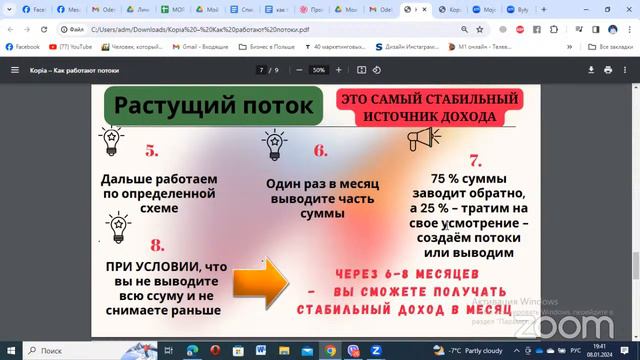Open Opera browser from the taskbar
Image resolution: width=640 pixels, height=360 pixels.
(x=215, y=351)
